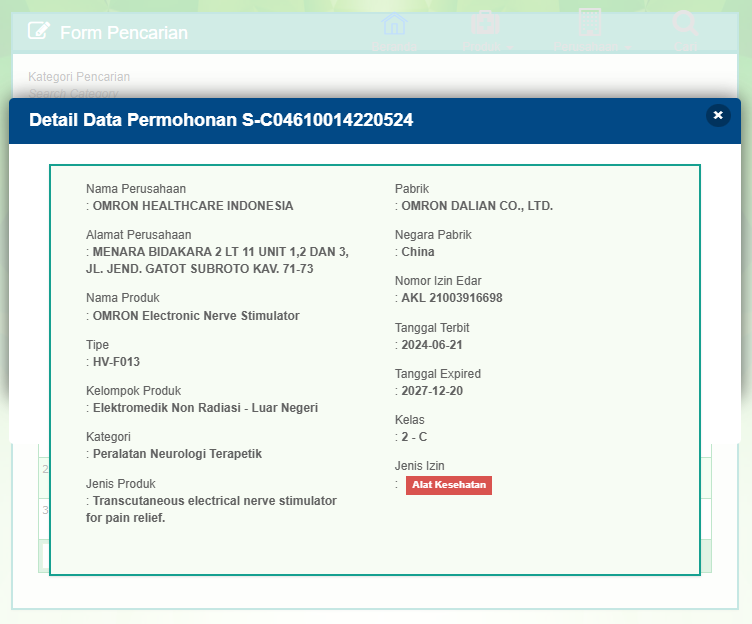Click the 2024-06-21 issue date

pos(432,345)
